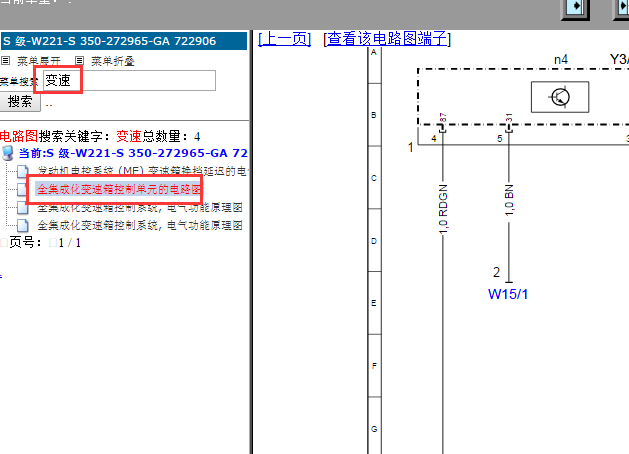Click the menu search field containing 变速
This screenshot has width=629, height=454.
click(x=129, y=81)
